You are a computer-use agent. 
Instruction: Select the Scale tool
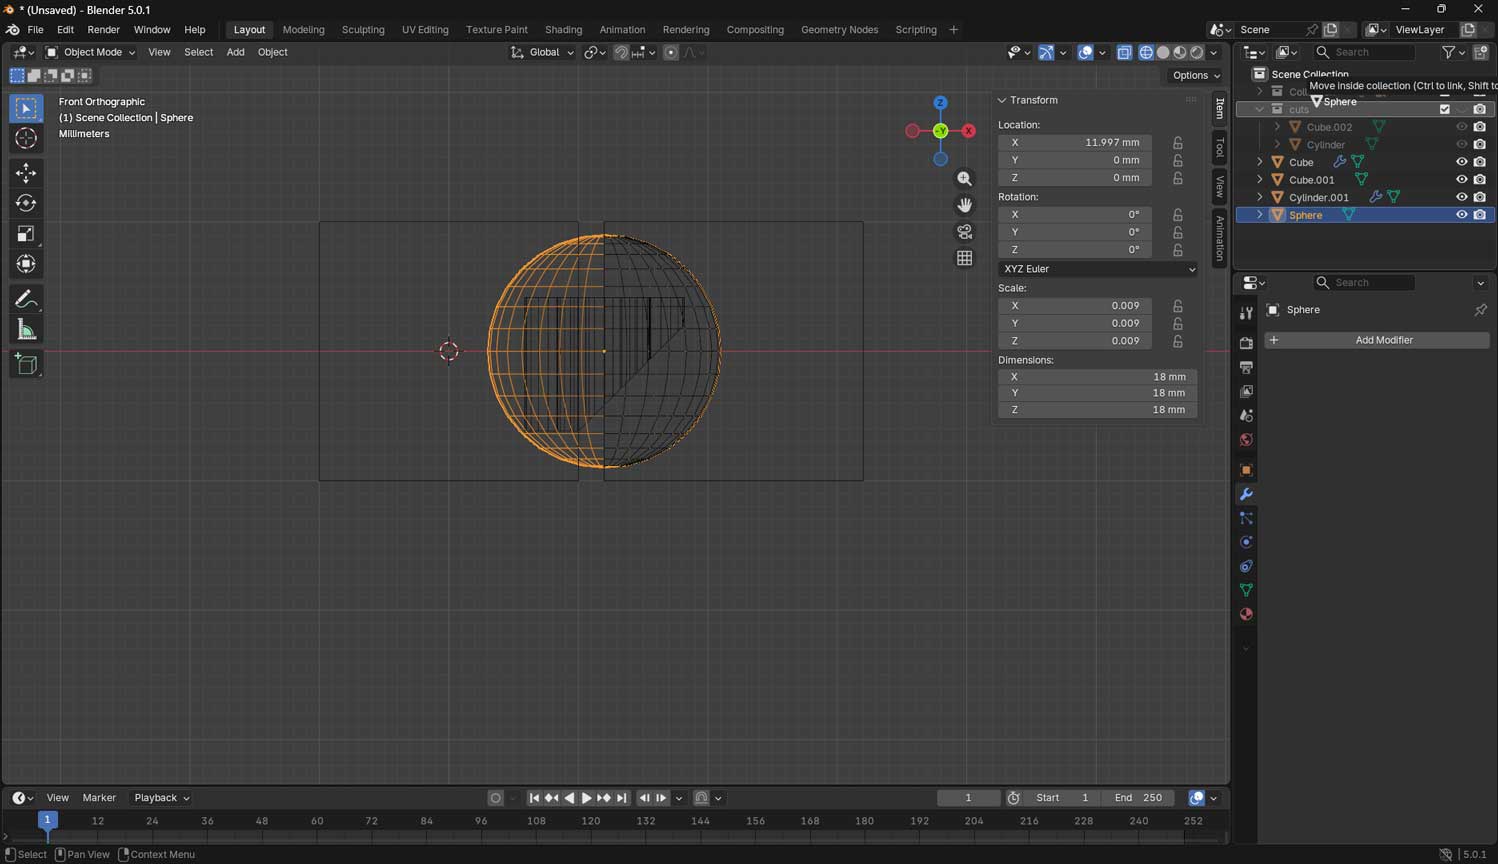[26, 234]
